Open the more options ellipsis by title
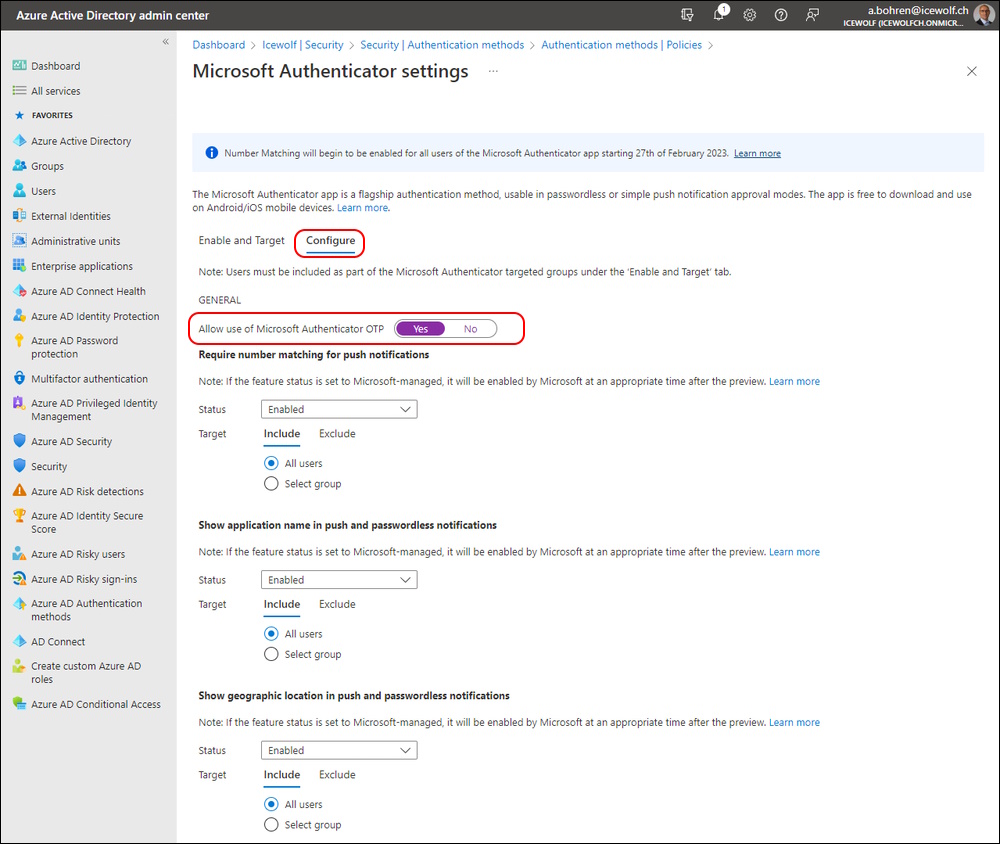The height and width of the screenshot is (844, 1000). 493,71
